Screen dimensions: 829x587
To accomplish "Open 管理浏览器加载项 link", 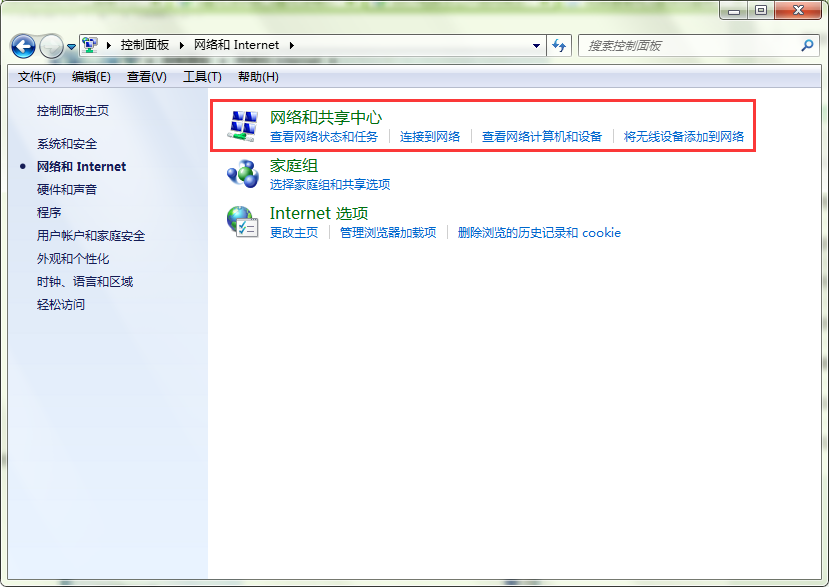I will pos(388,233).
